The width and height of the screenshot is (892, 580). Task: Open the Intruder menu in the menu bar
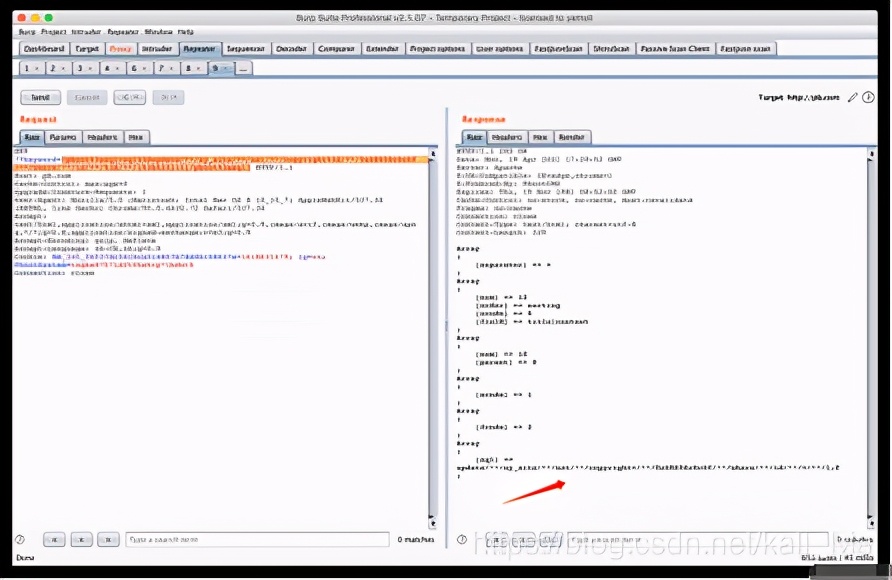click(x=86, y=32)
